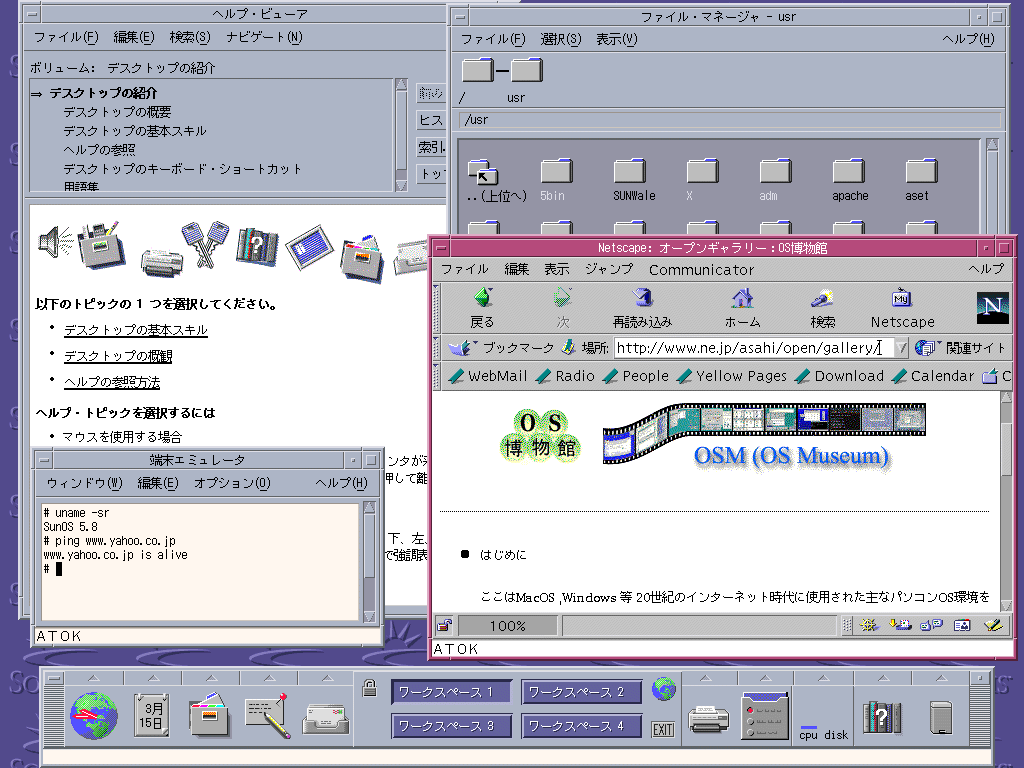Open the ブックマーク bookmarks dropdown in Netscape
The image size is (1024, 768).
click(x=501, y=347)
